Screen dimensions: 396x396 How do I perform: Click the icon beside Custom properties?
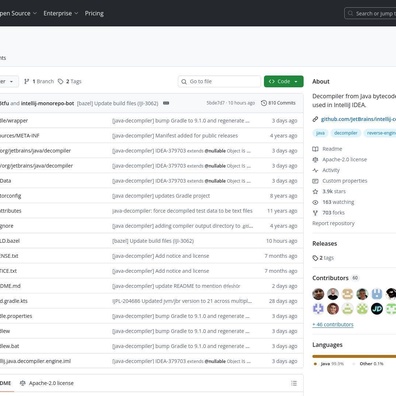(315, 181)
